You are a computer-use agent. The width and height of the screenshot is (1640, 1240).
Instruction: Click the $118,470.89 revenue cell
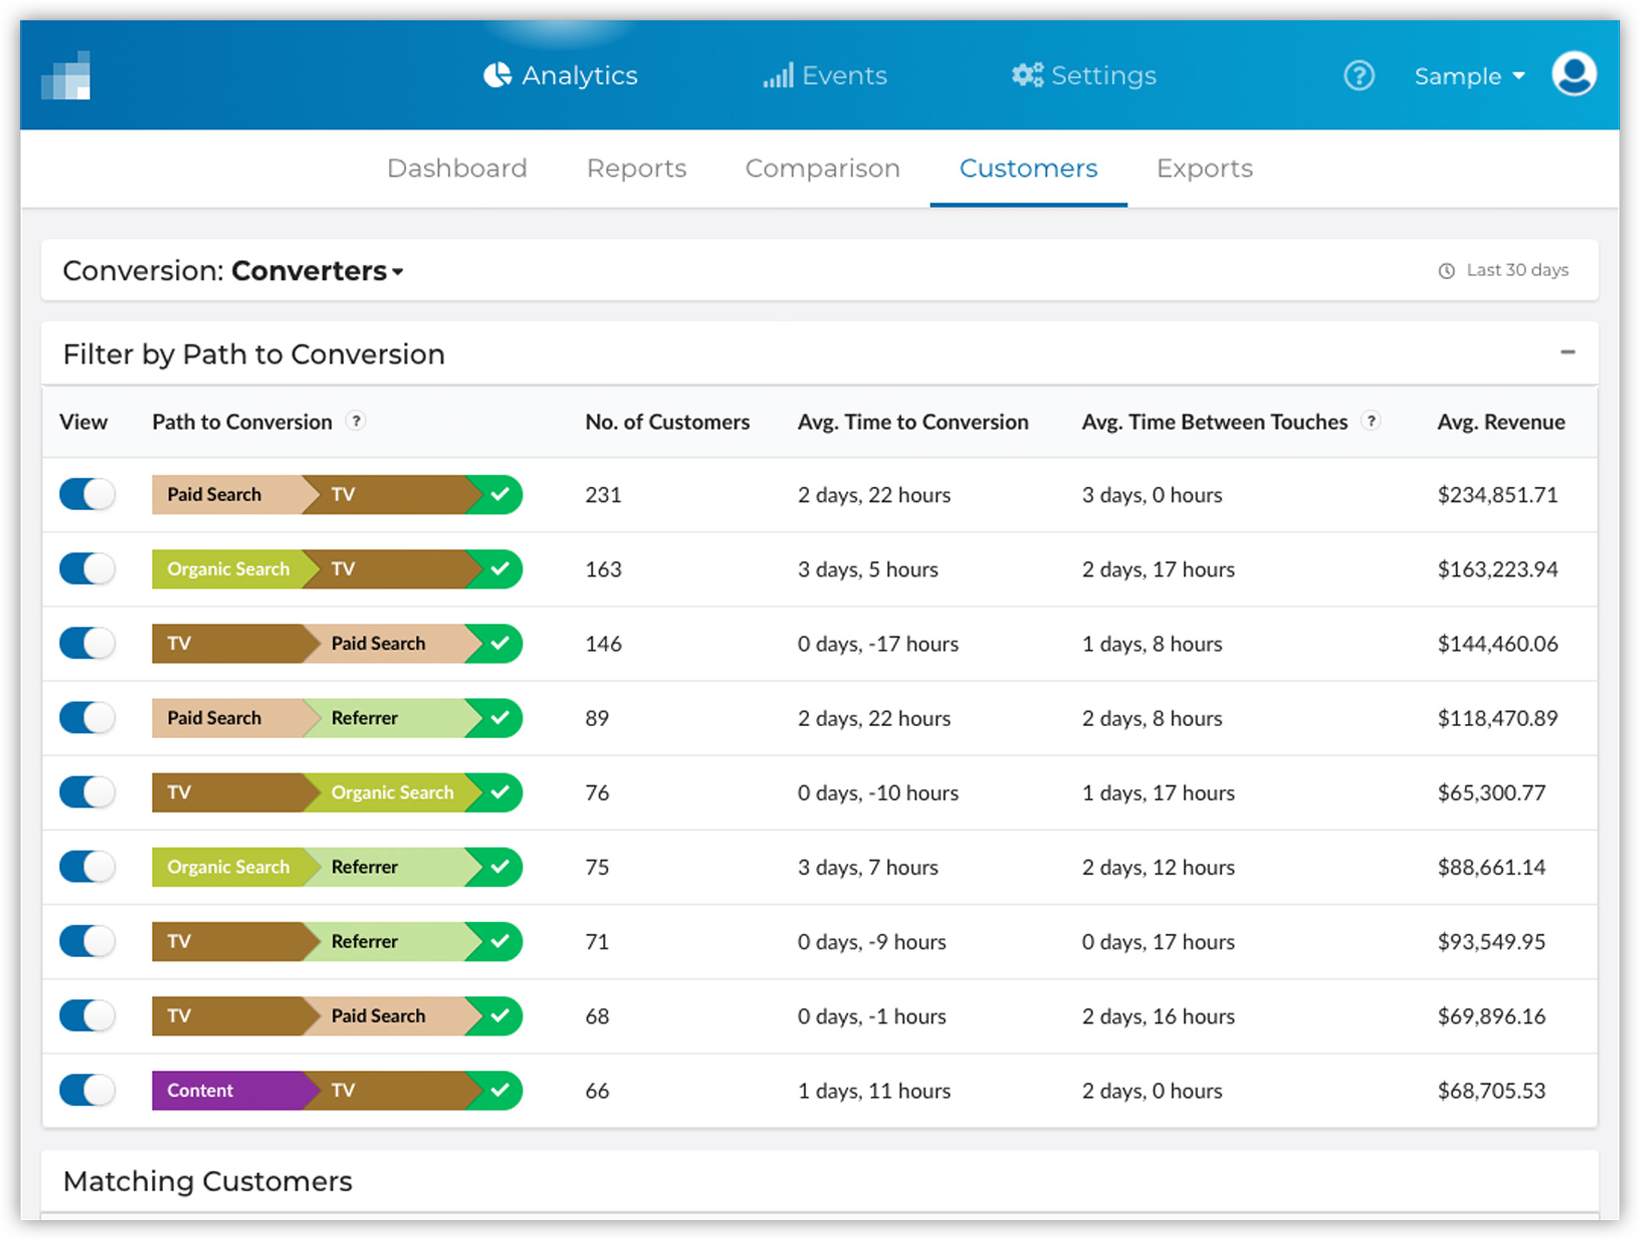(1497, 718)
